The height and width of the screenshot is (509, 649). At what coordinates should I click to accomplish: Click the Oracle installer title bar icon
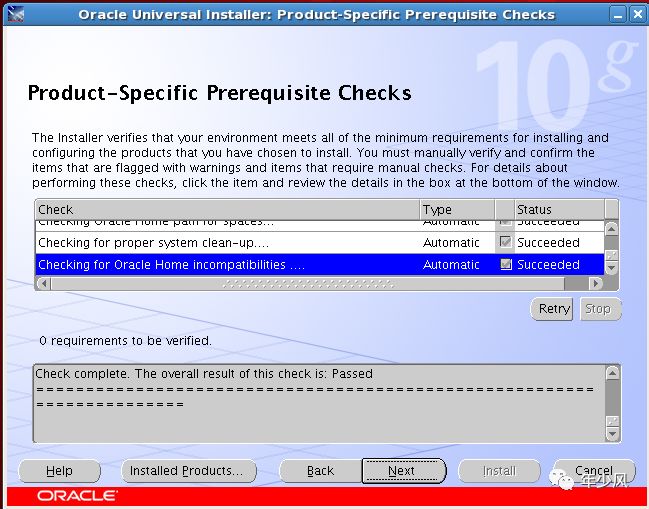coord(15,14)
